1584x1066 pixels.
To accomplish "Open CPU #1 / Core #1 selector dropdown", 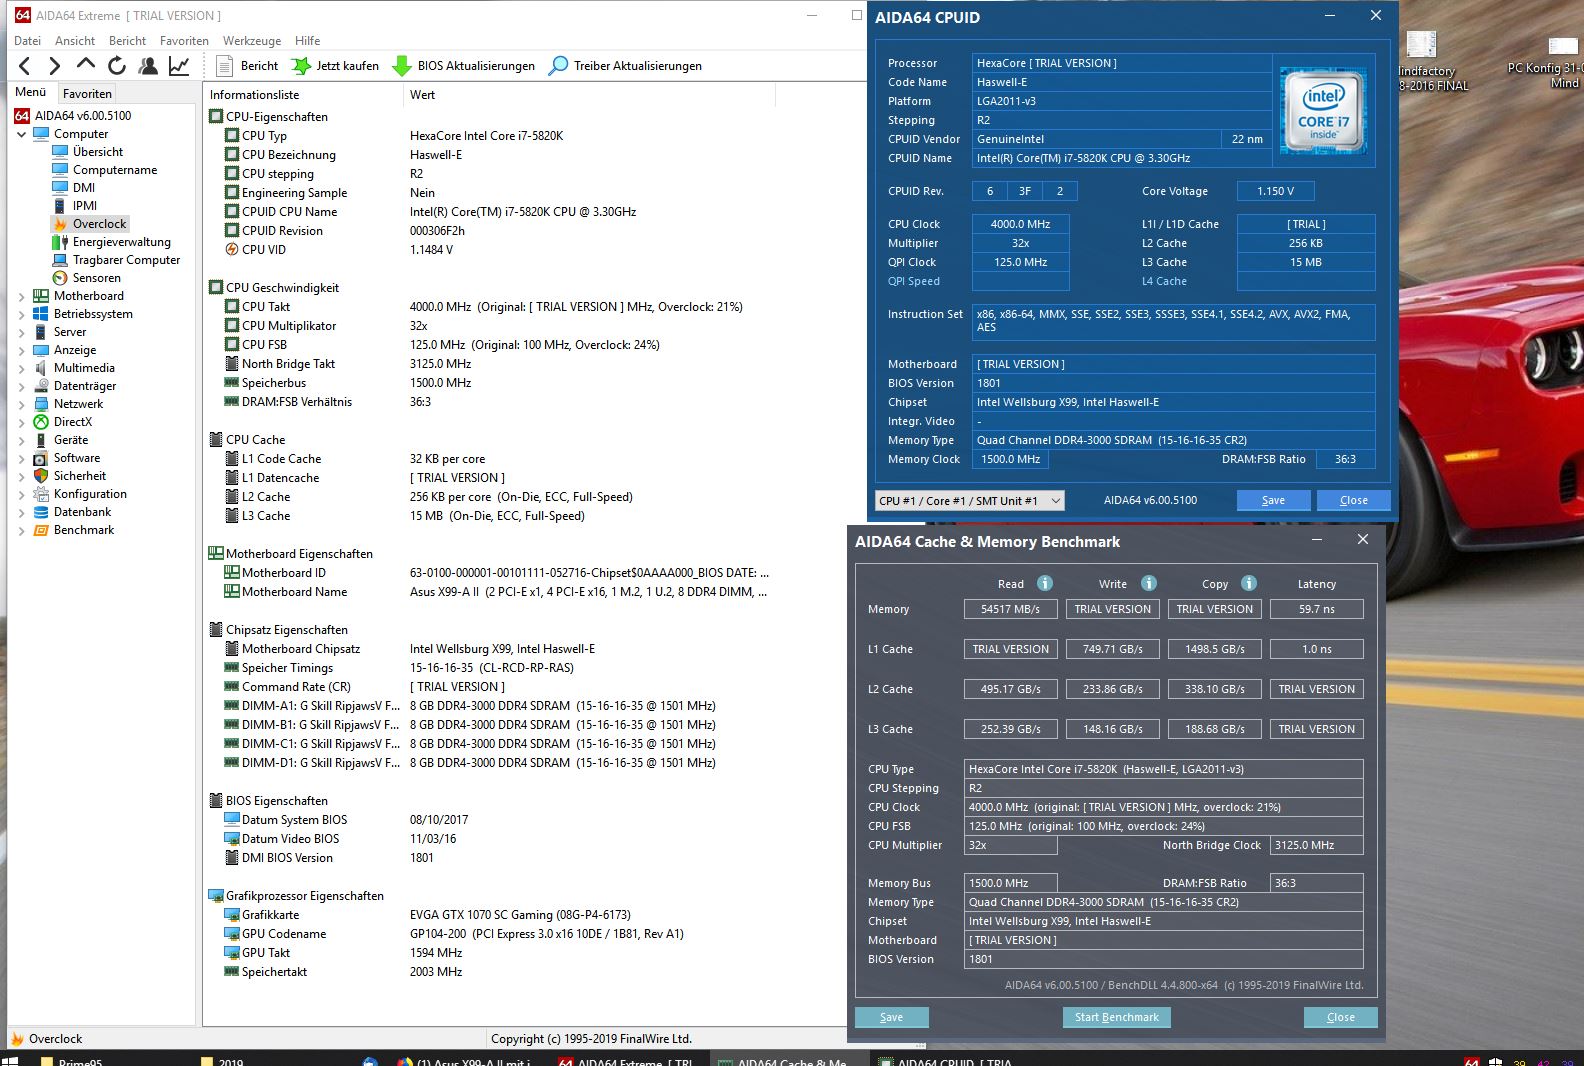I will click(x=969, y=500).
